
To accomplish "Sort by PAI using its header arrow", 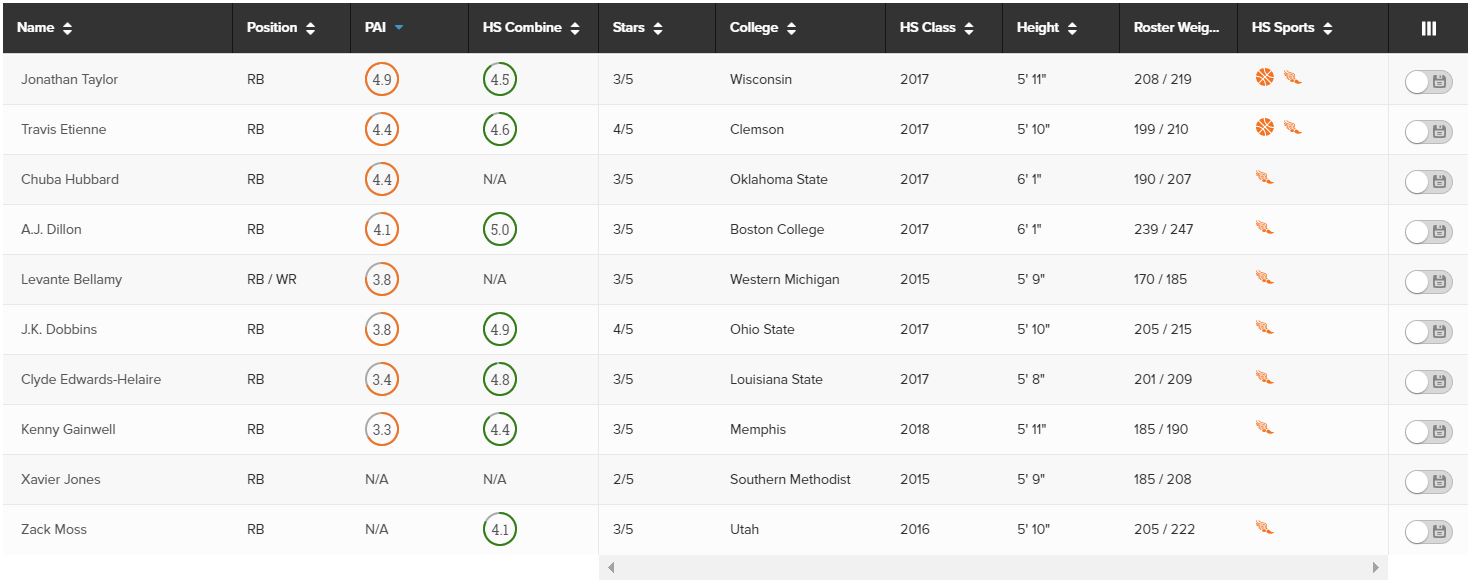I will point(399,28).
